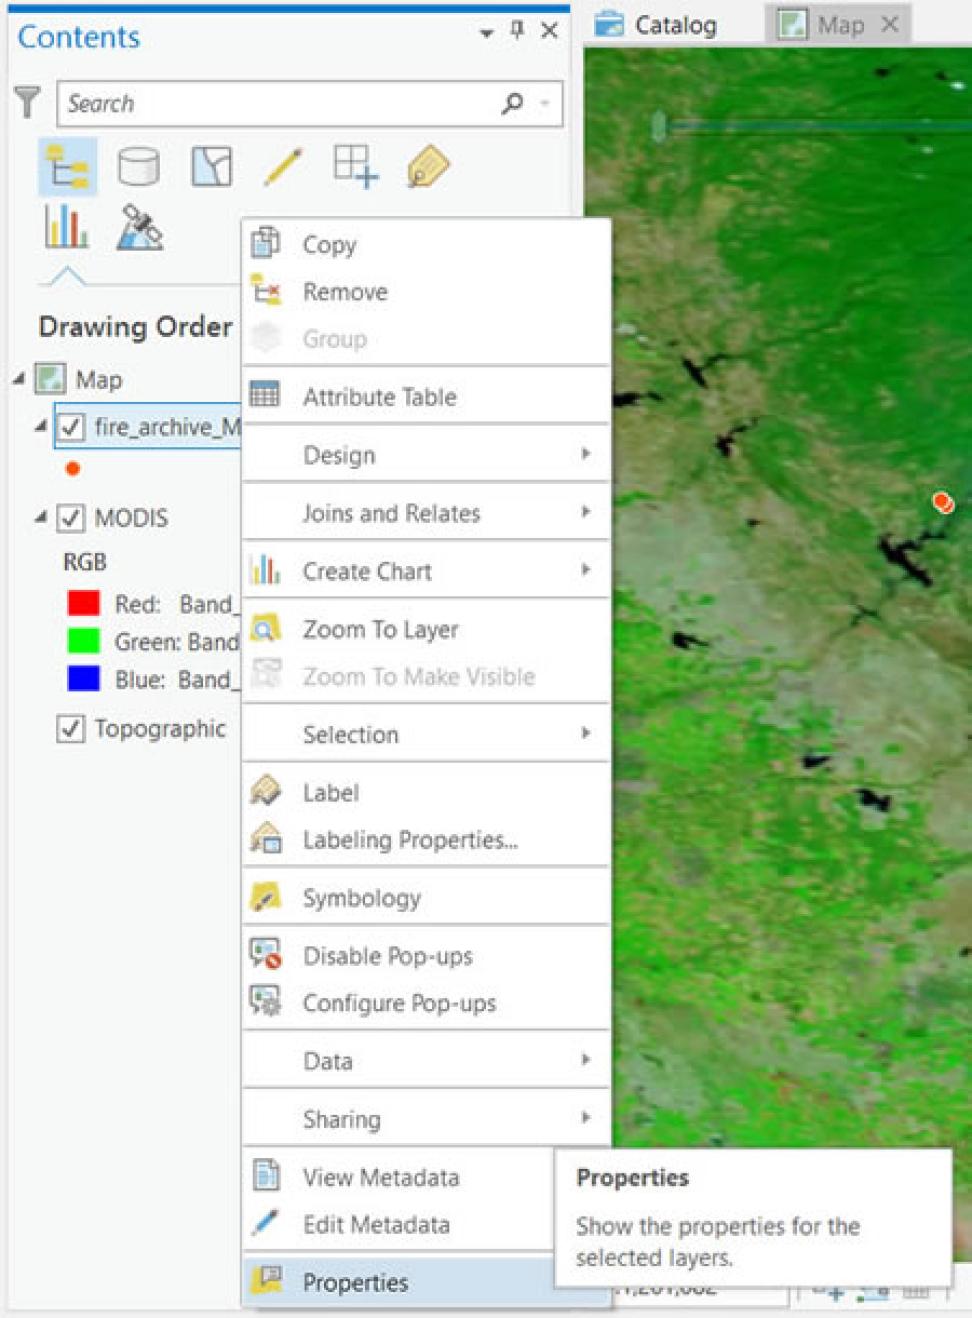Click the Auto Hide pin icon

click(x=517, y=30)
